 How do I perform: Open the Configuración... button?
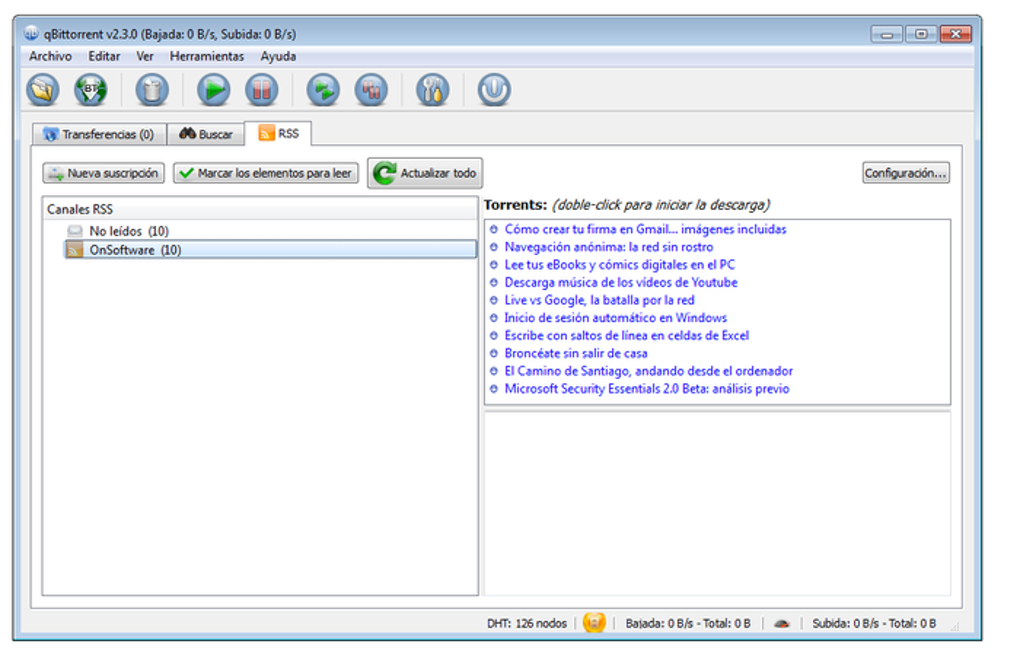pos(906,173)
